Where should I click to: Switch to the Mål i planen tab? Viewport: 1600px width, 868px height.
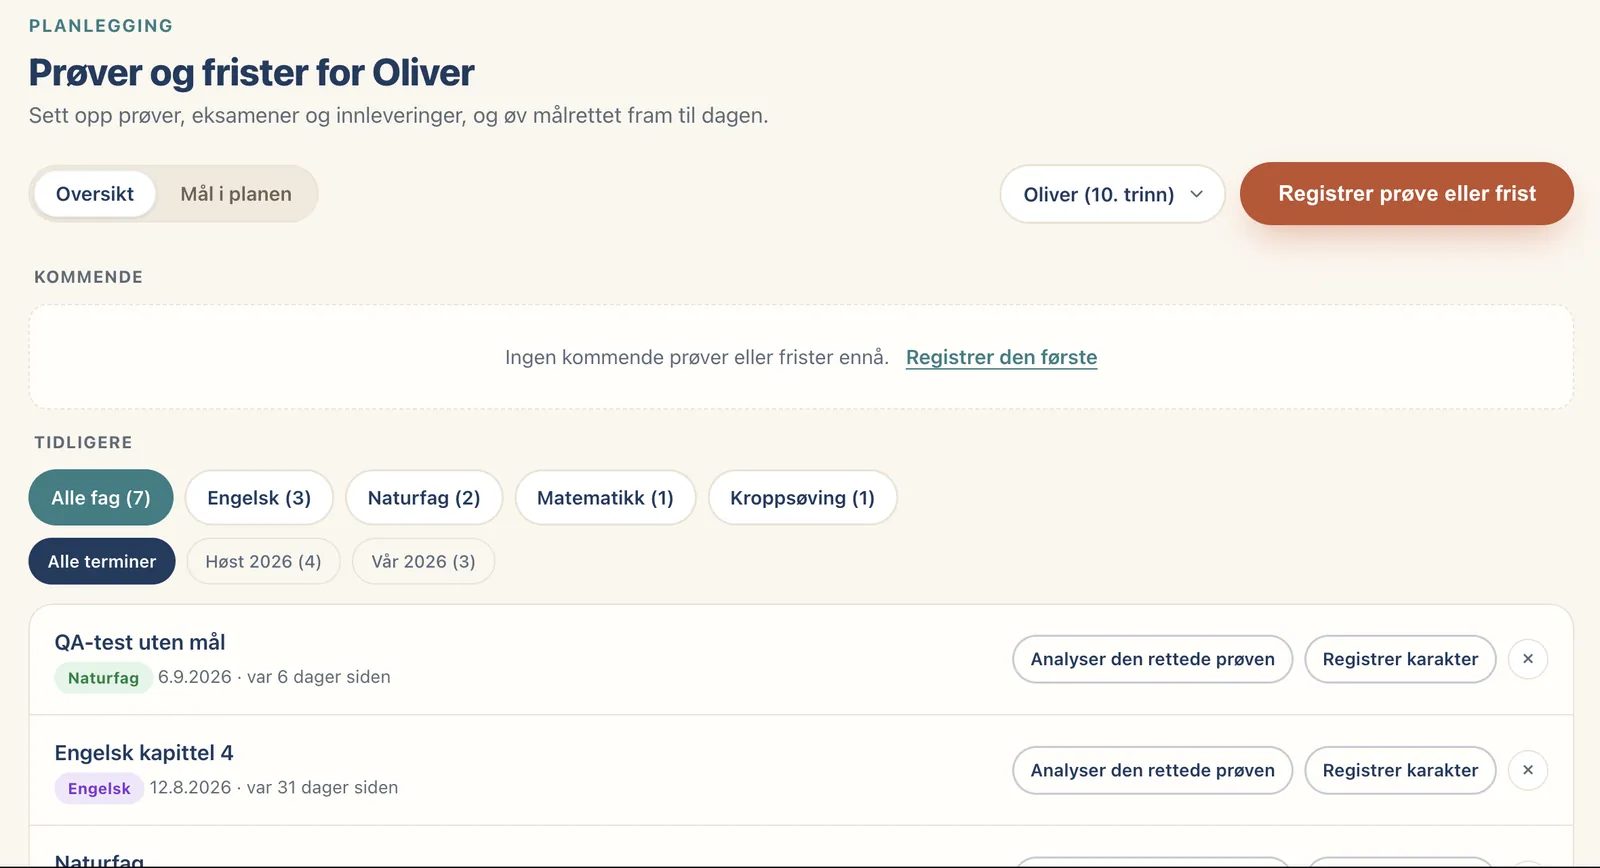point(236,194)
